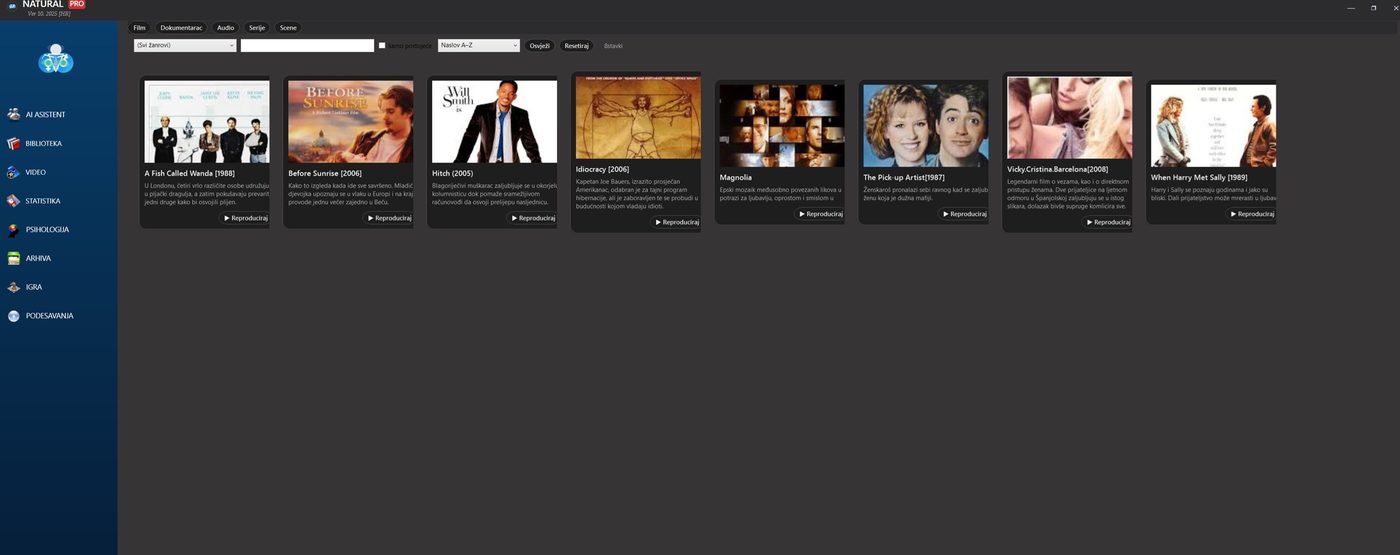Click the Natural Pro logo in sidebar
This screenshot has width=1400, height=555.
pos(56,59)
